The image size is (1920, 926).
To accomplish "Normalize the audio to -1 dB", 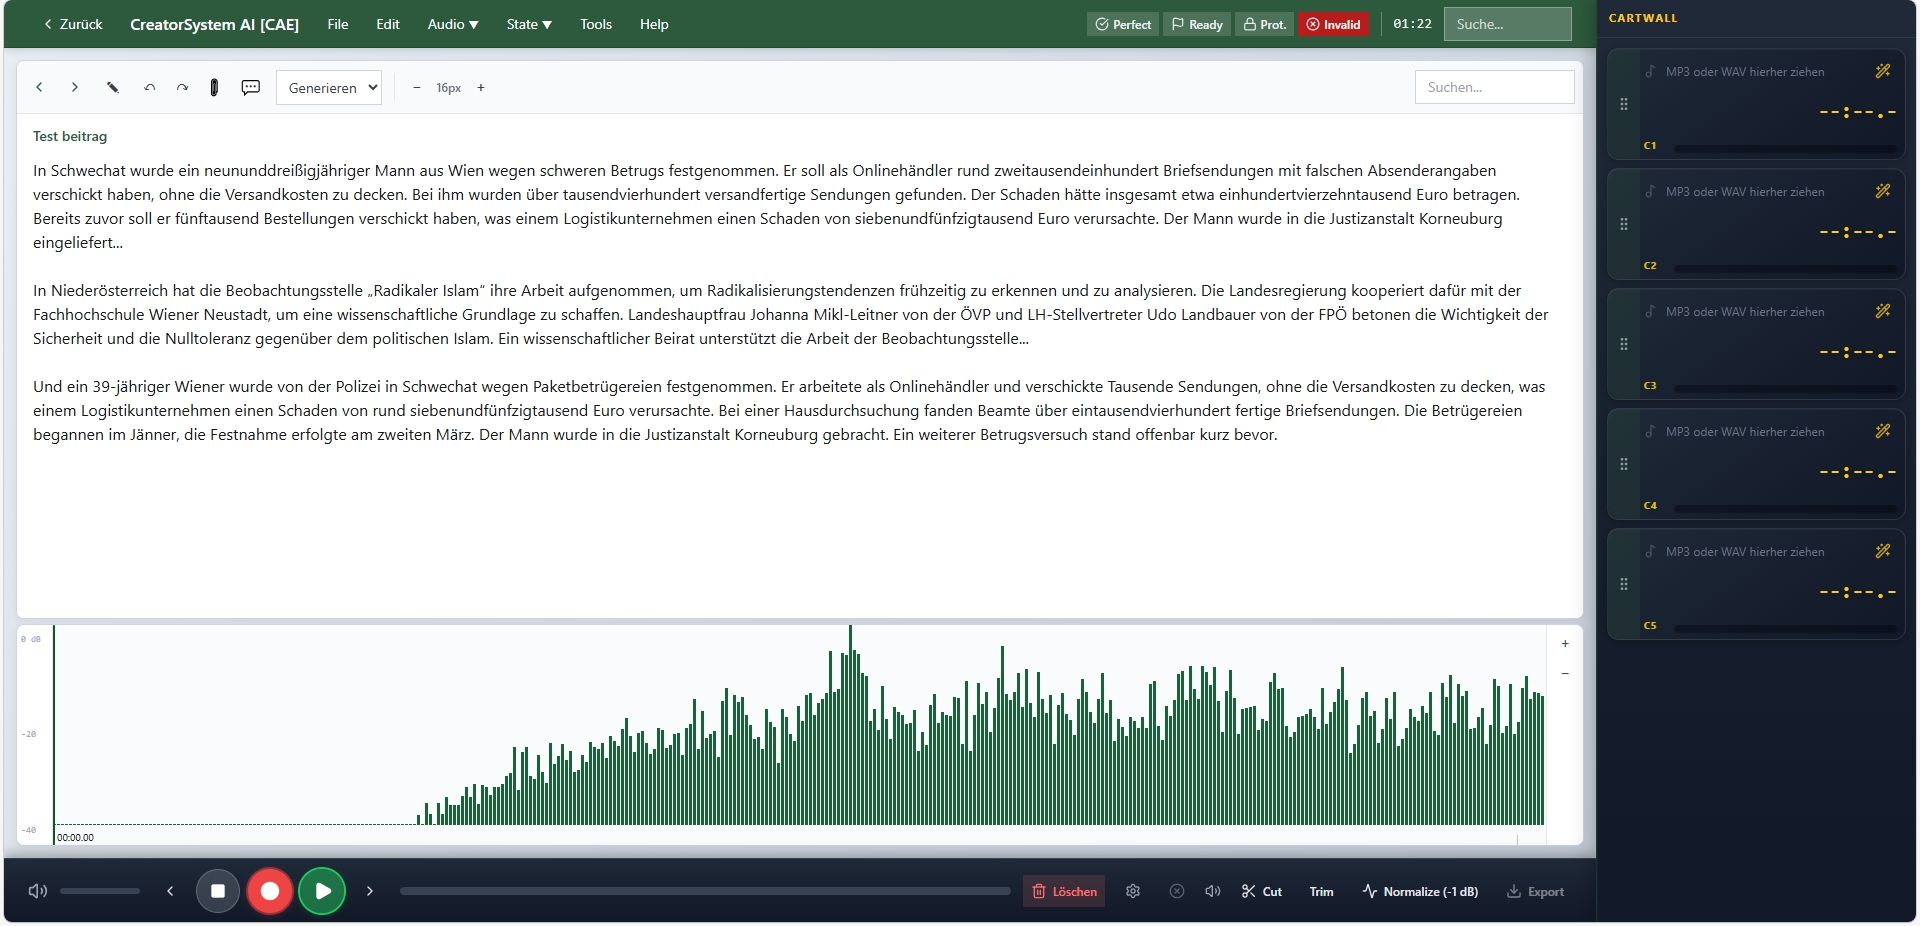I will click(1421, 891).
